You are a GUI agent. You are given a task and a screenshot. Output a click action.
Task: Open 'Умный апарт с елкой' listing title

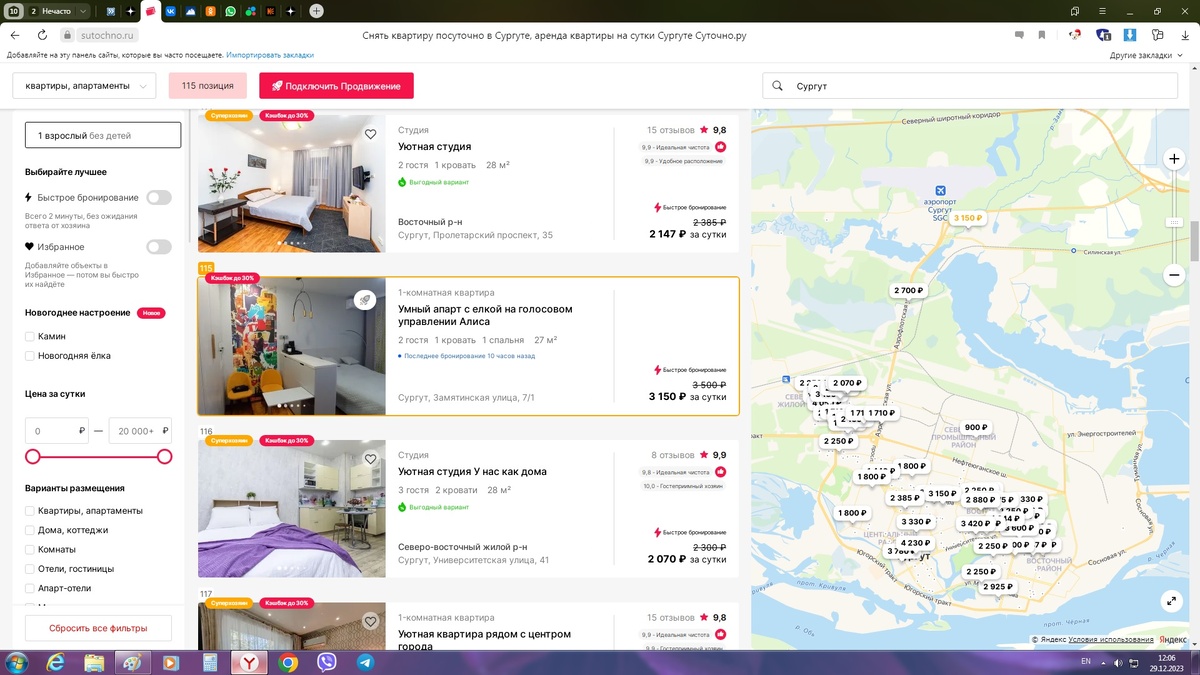click(x=485, y=315)
